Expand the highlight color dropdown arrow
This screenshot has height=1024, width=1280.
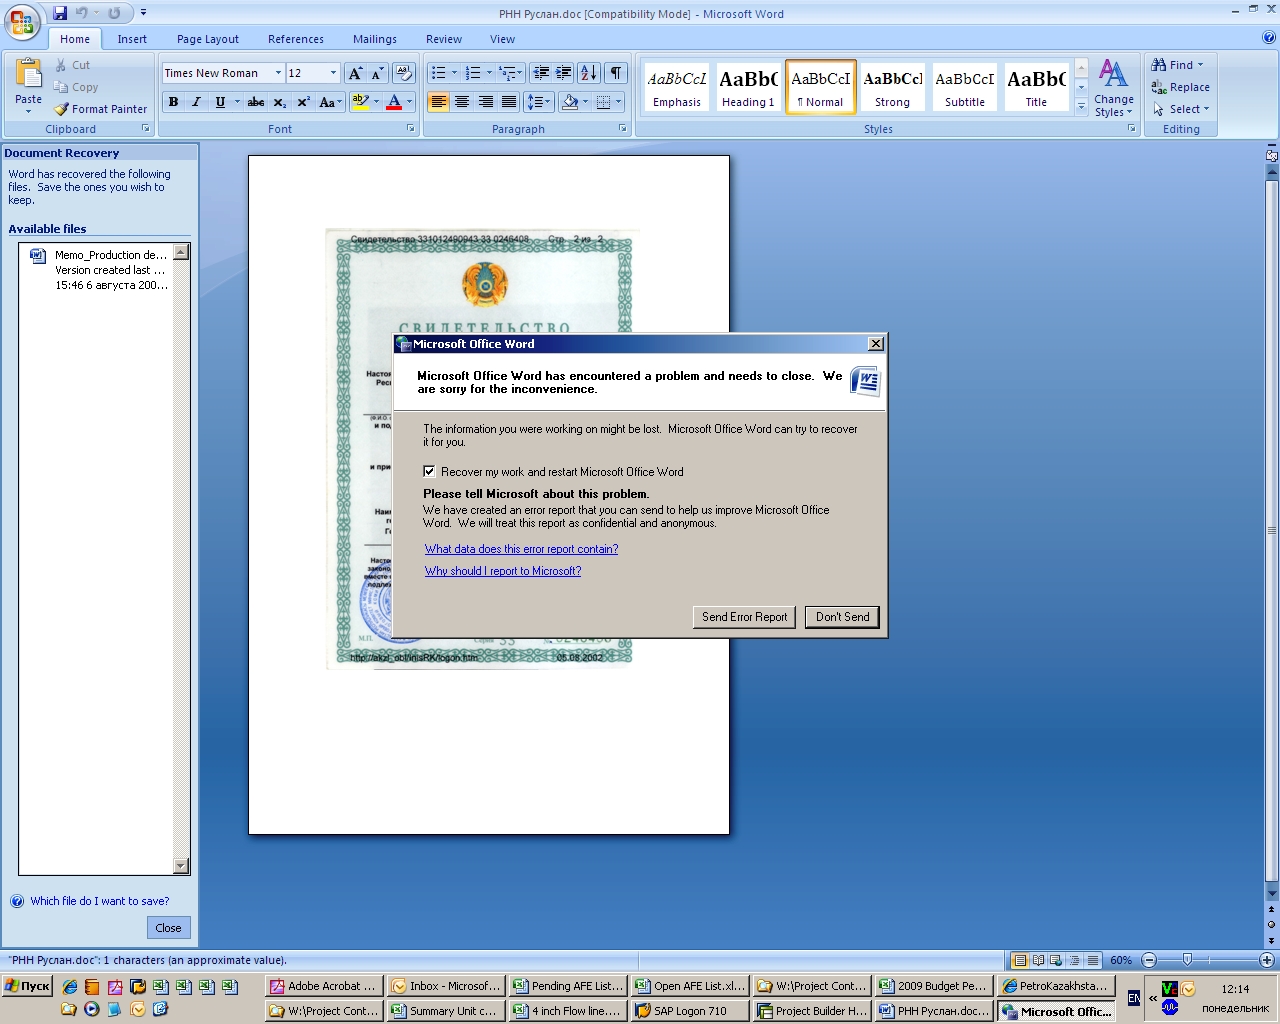[x=376, y=102]
